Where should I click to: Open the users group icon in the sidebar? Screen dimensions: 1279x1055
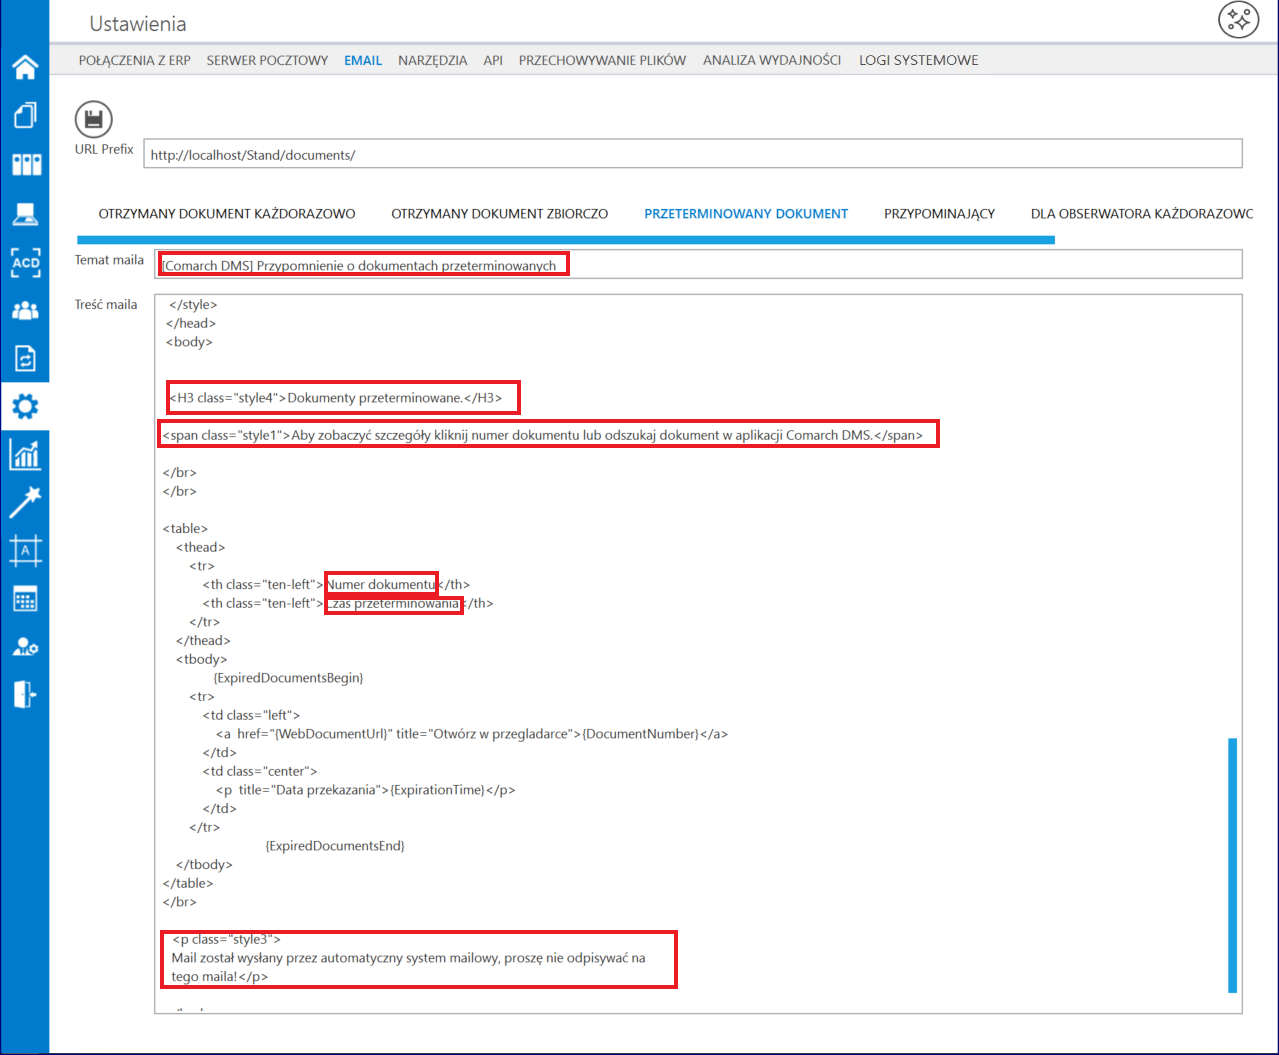click(x=25, y=310)
